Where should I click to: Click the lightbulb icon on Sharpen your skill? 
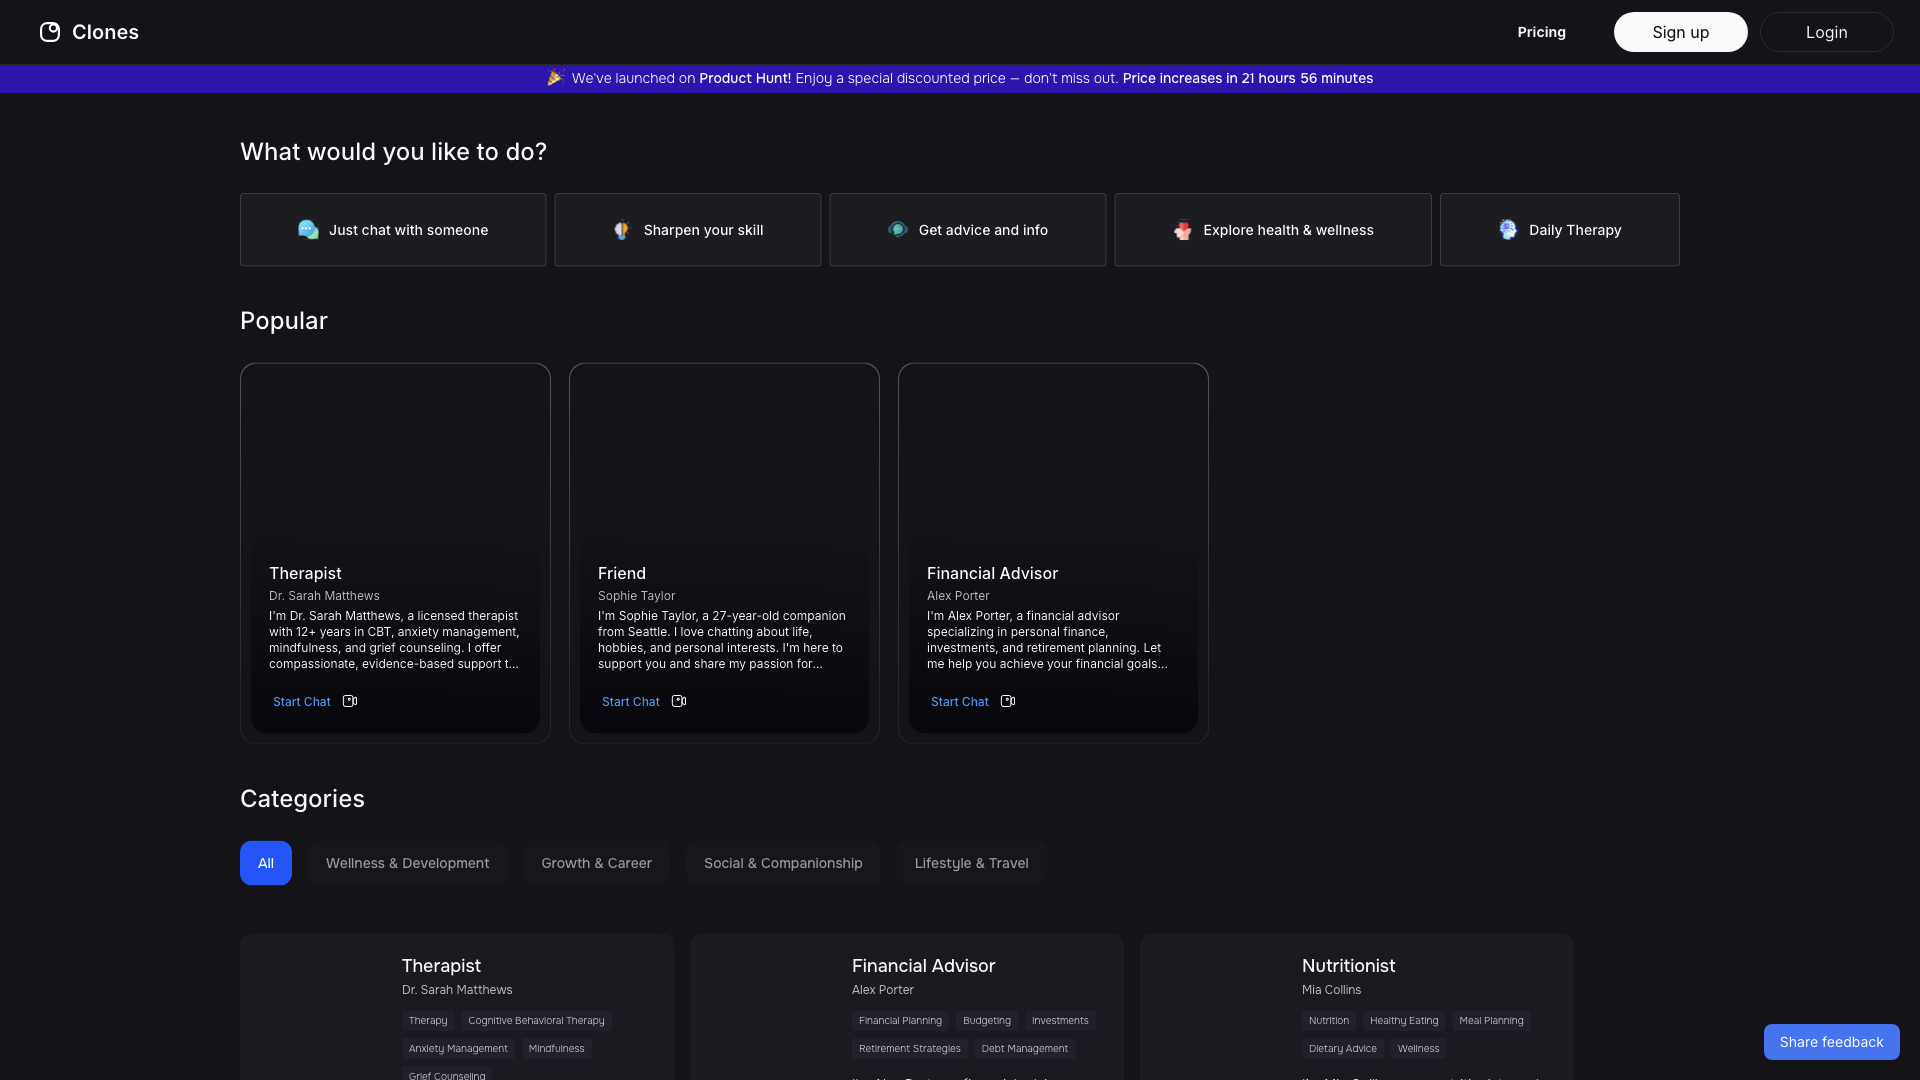[622, 230]
